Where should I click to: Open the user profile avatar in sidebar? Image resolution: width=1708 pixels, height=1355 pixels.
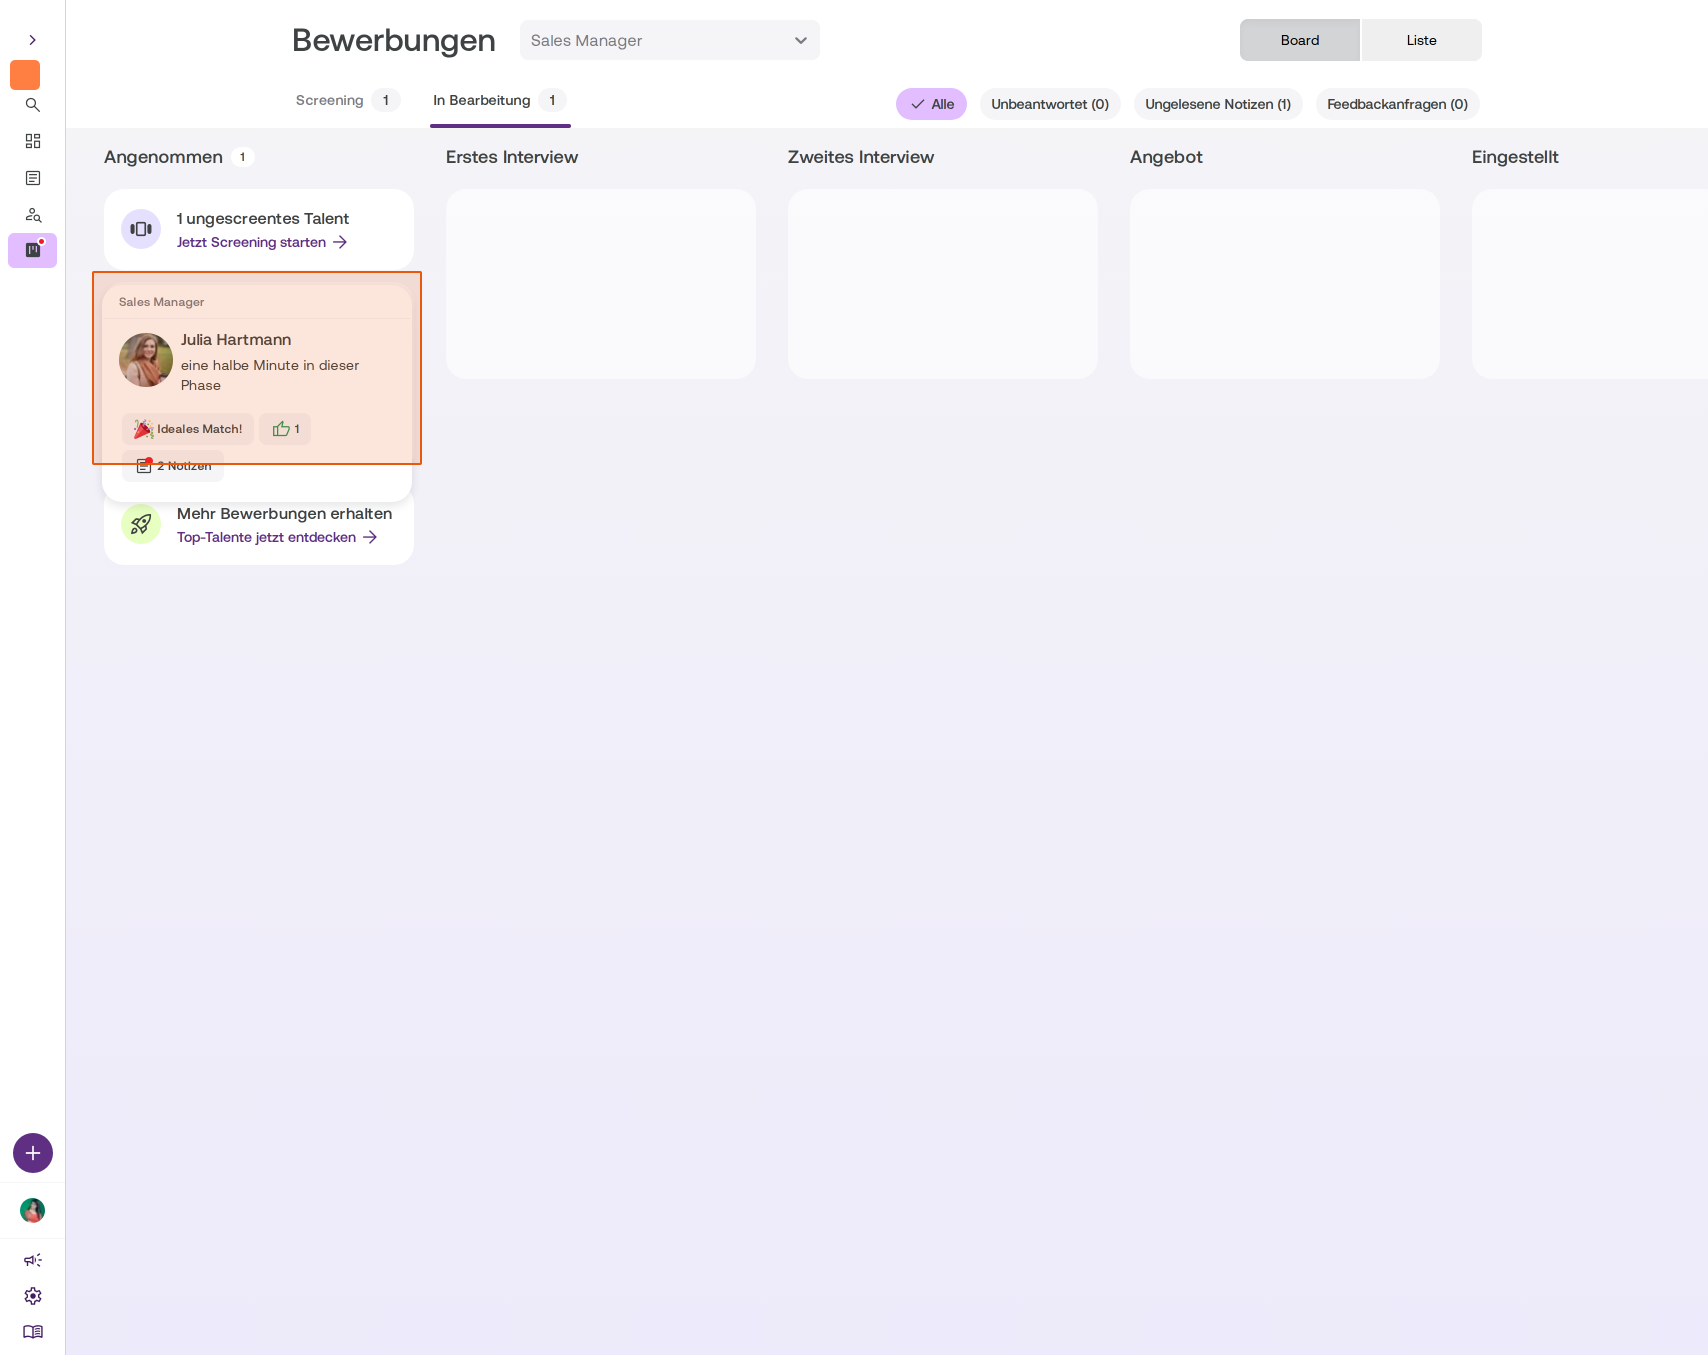pos(33,1211)
